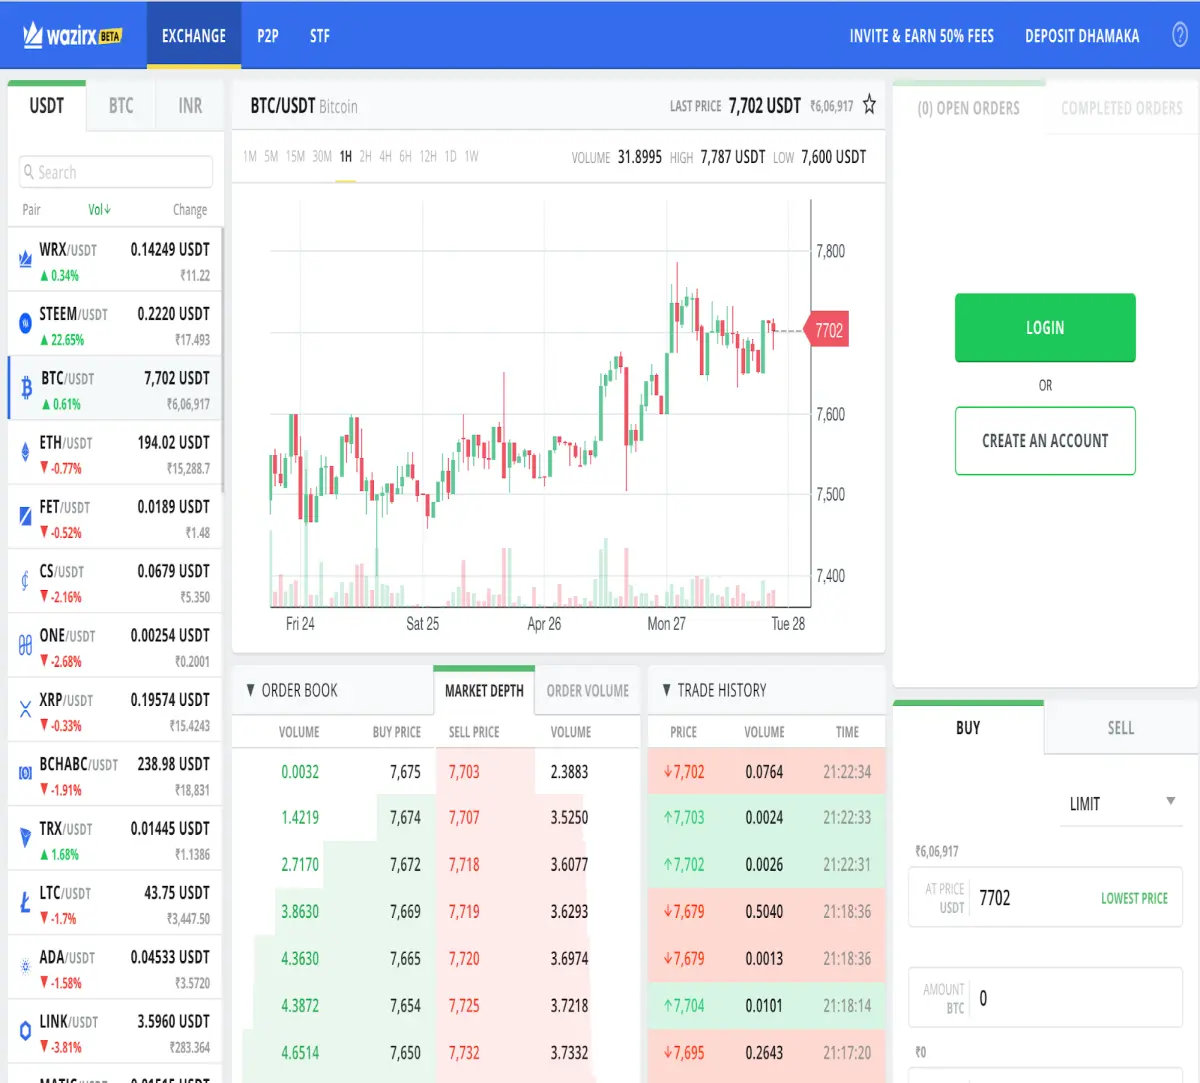Screen dimensions: 1200x1083
Task: Open the LIMIT order type dropdown
Action: pyautogui.click(x=1121, y=803)
